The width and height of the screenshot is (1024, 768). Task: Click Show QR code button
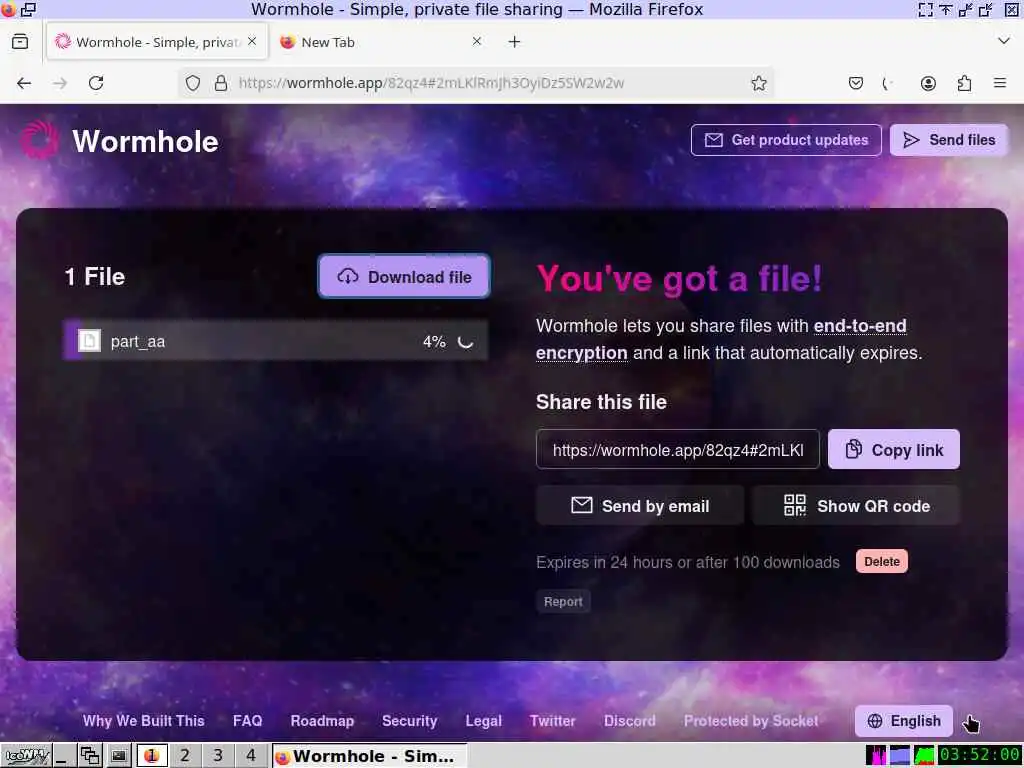tap(856, 505)
